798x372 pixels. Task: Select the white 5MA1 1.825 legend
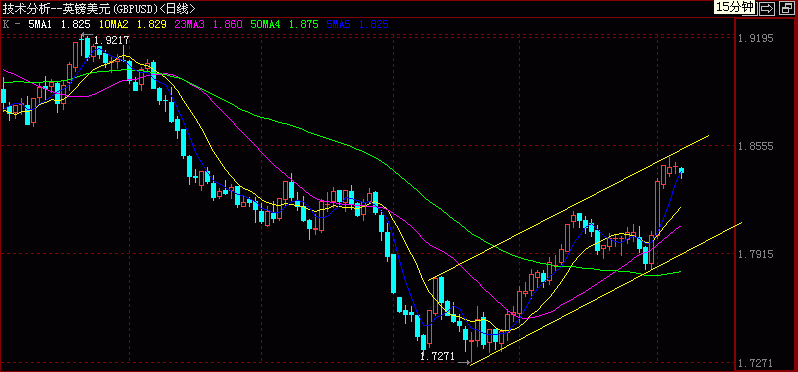(x=59, y=24)
